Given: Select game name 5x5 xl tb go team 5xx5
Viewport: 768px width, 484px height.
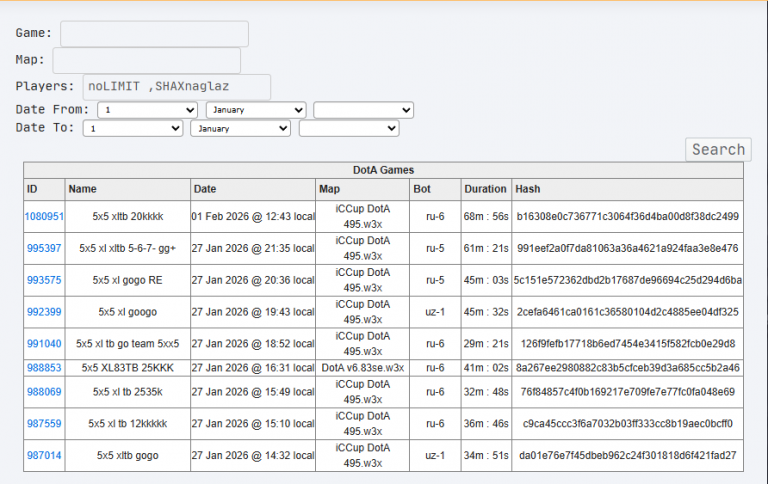Looking at the screenshot, I should pyautogui.click(x=127, y=344).
